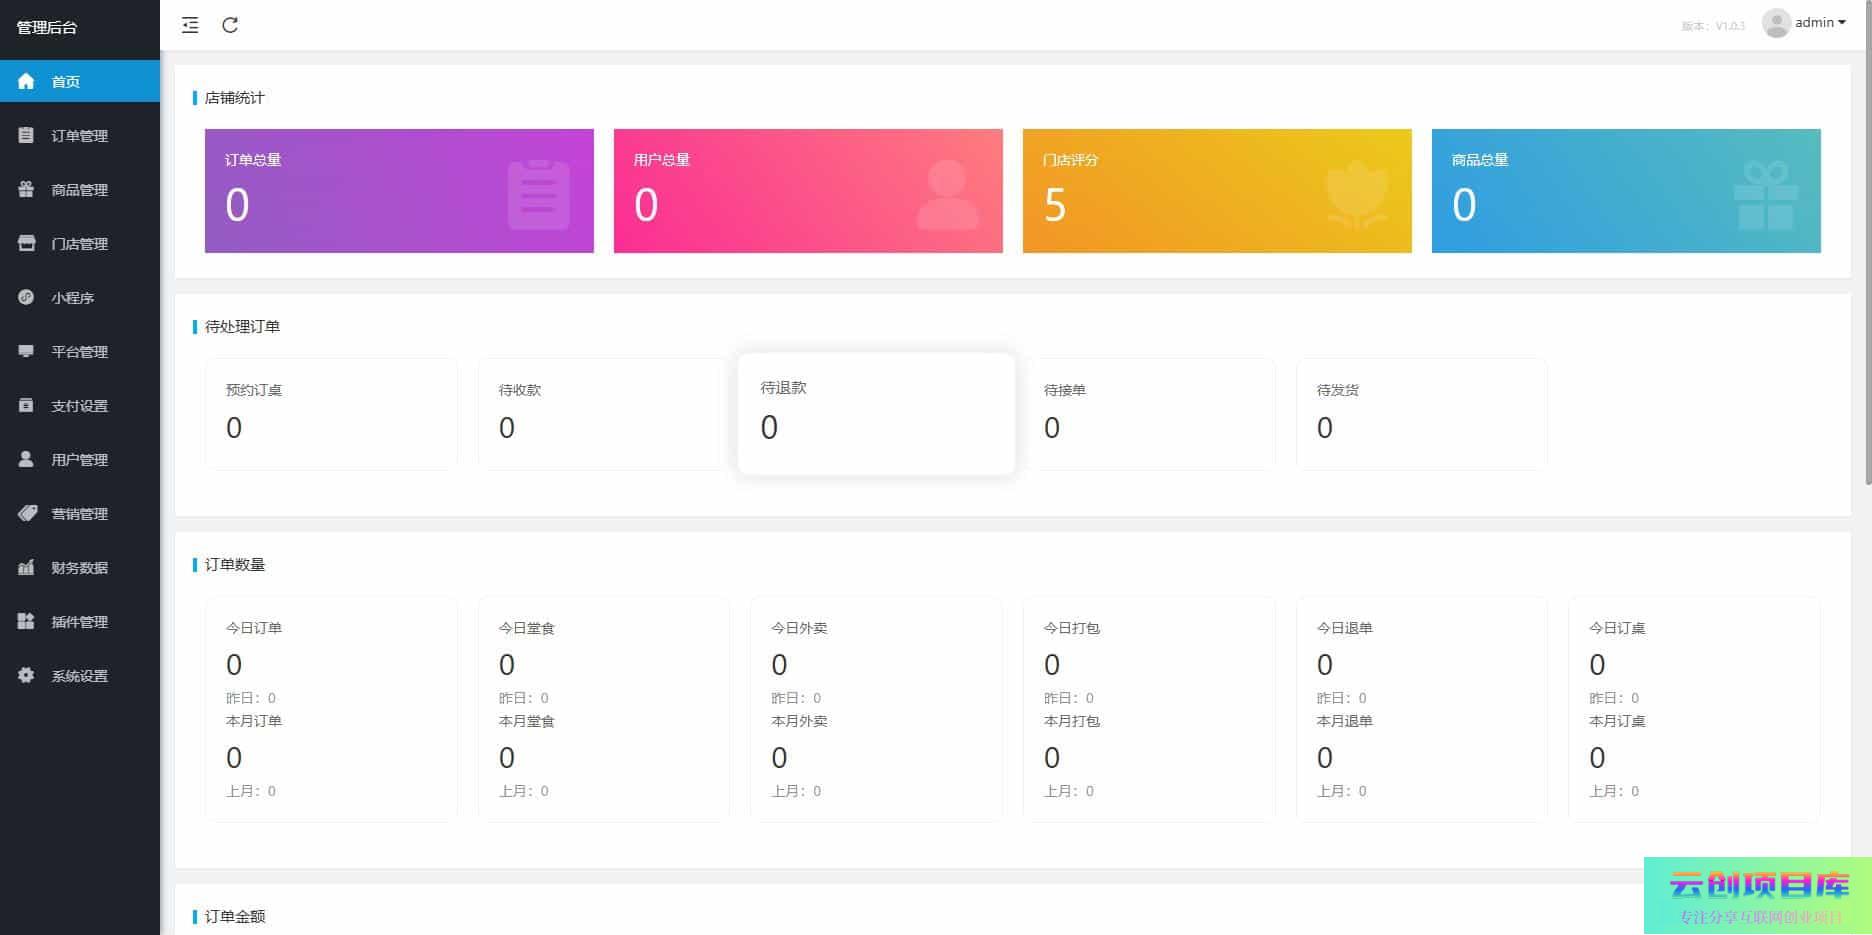The width and height of the screenshot is (1872, 935).
Task: Open the admin user dropdown
Action: pos(1819,23)
